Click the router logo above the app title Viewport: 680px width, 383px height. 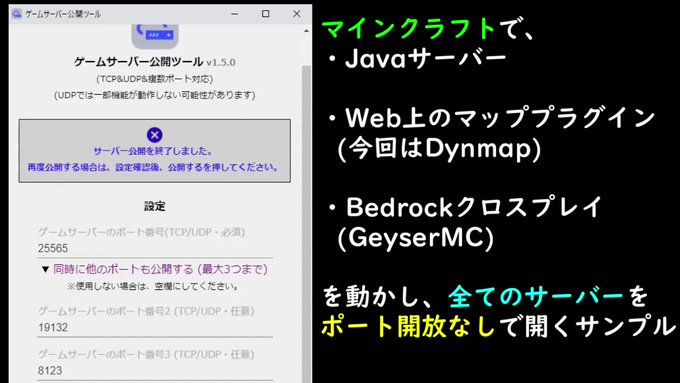[x=155, y=36]
